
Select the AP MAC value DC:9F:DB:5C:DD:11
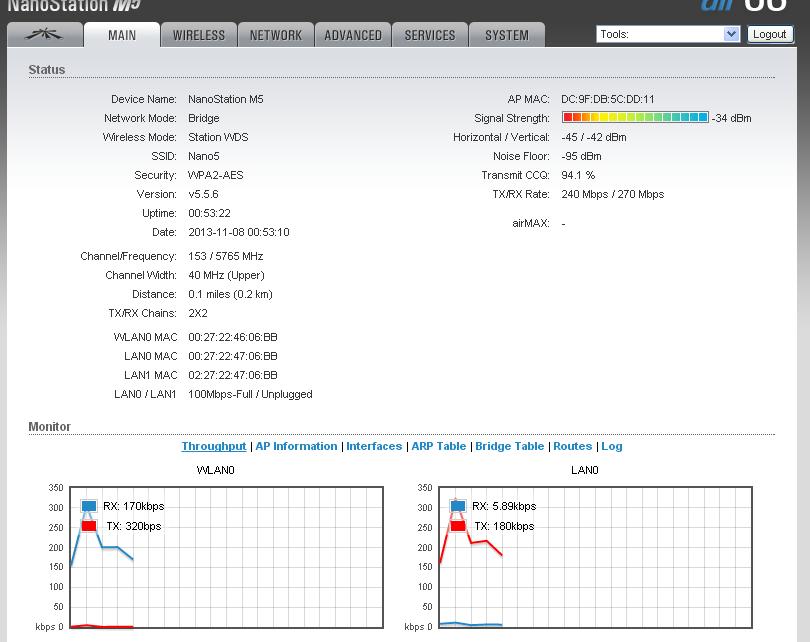[608, 99]
